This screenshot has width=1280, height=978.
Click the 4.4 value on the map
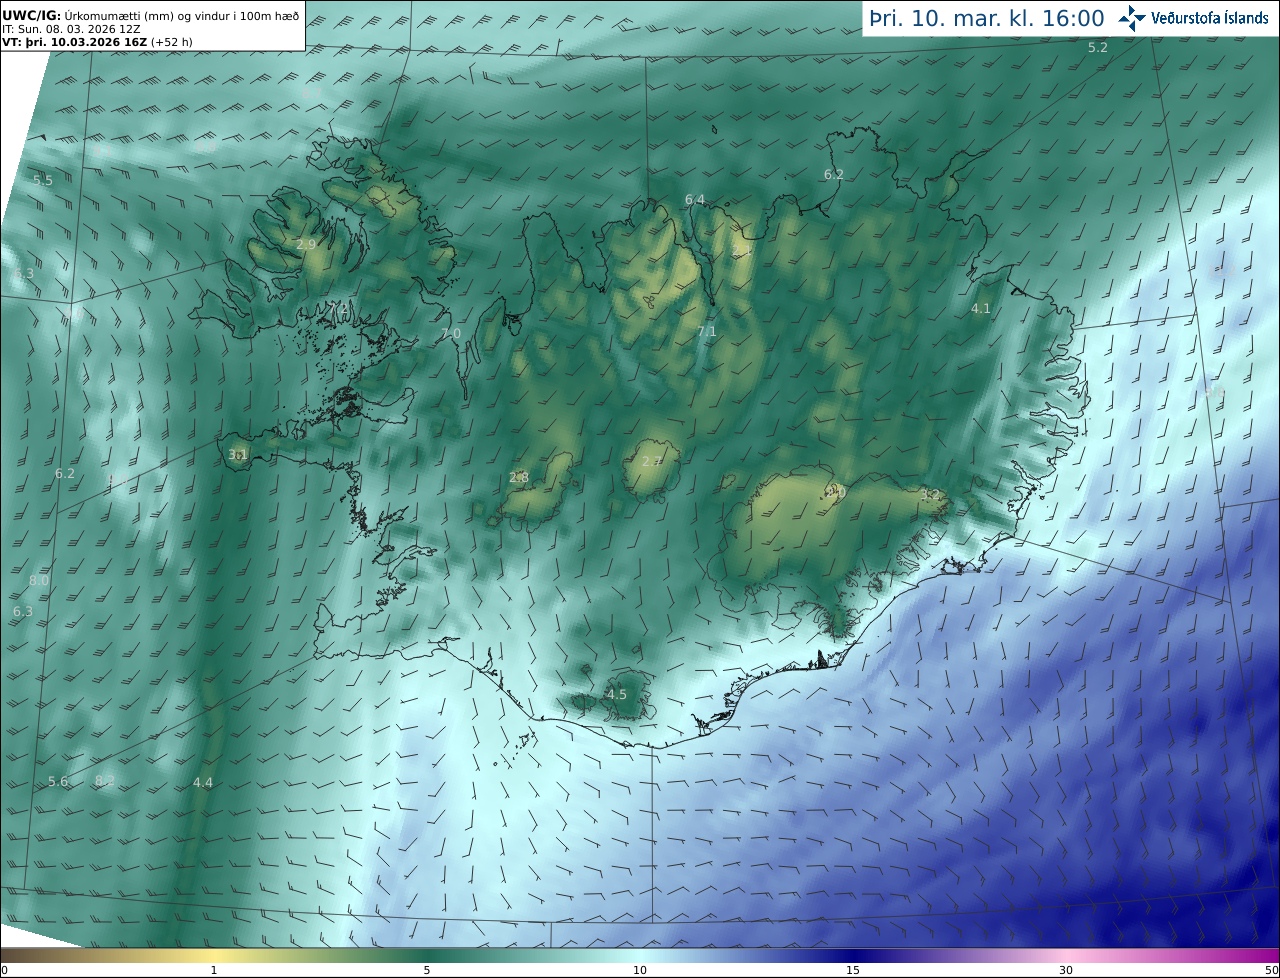(x=203, y=782)
